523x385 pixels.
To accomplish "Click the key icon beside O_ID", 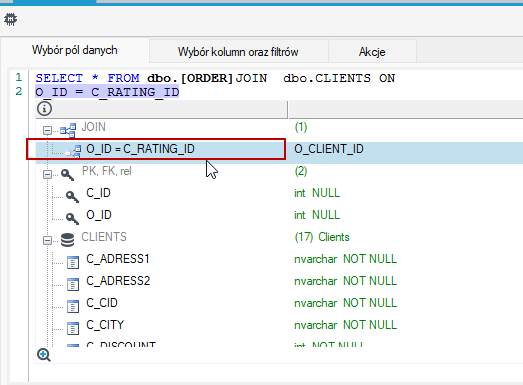I will tap(72, 219).
